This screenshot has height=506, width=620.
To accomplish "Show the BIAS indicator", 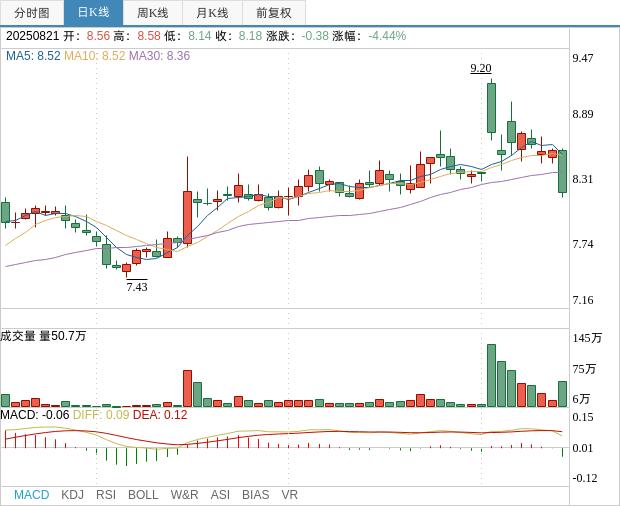I will [x=255, y=495].
